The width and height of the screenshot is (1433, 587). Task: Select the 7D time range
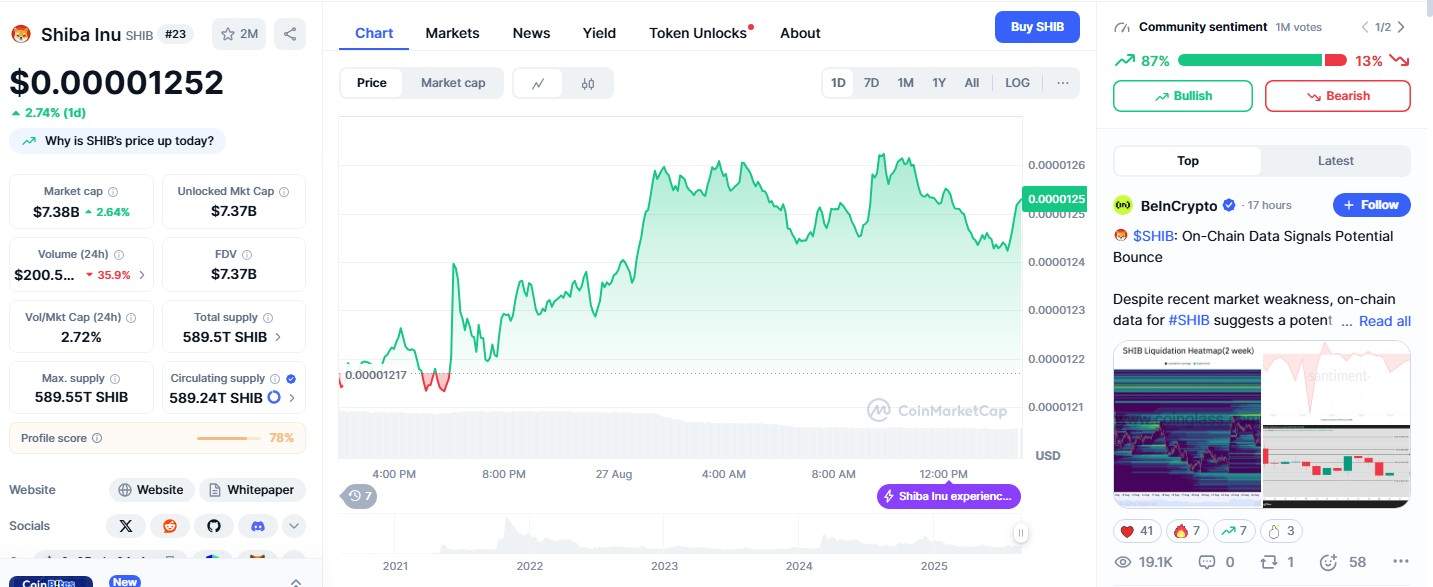[x=871, y=83]
